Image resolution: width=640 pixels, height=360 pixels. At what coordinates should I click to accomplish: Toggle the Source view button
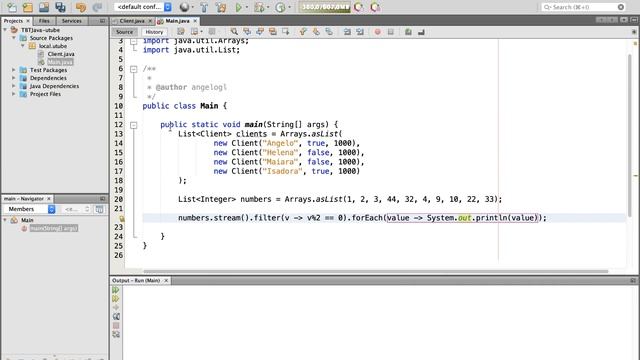pos(124,32)
